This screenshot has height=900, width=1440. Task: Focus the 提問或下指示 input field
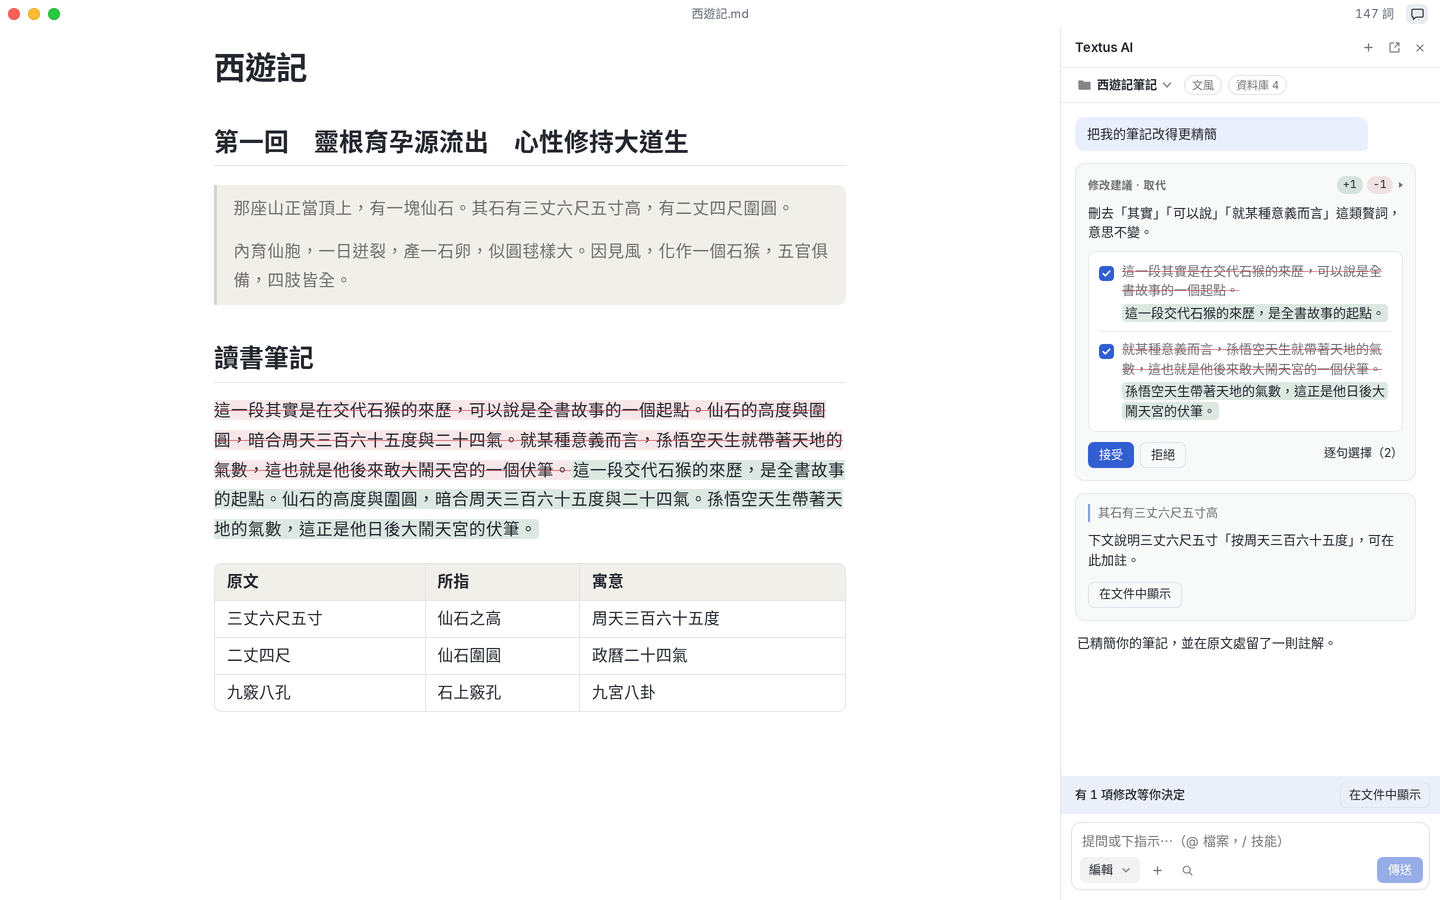click(1250, 841)
